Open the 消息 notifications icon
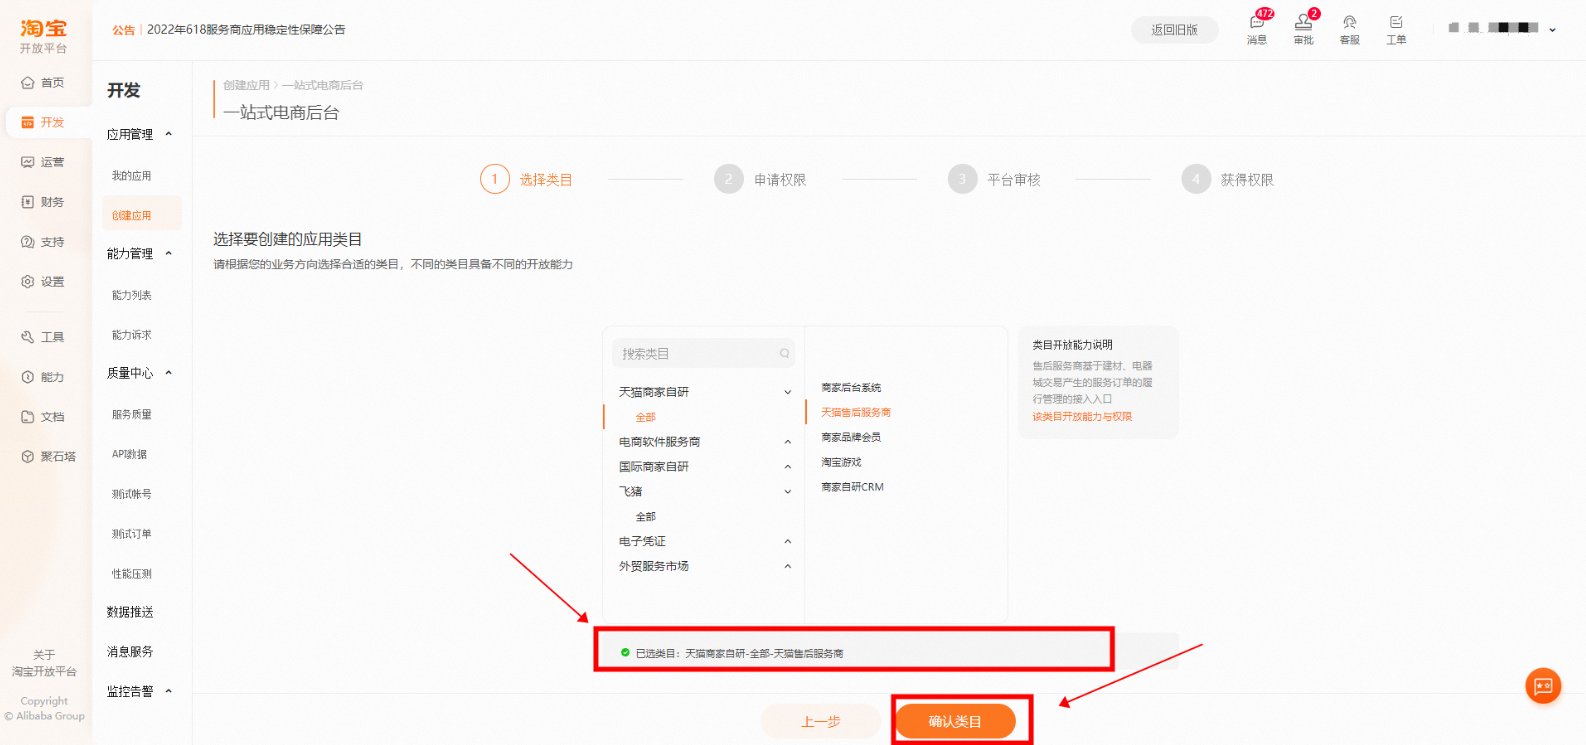The width and height of the screenshot is (1586, 745). pos(1257,28)
